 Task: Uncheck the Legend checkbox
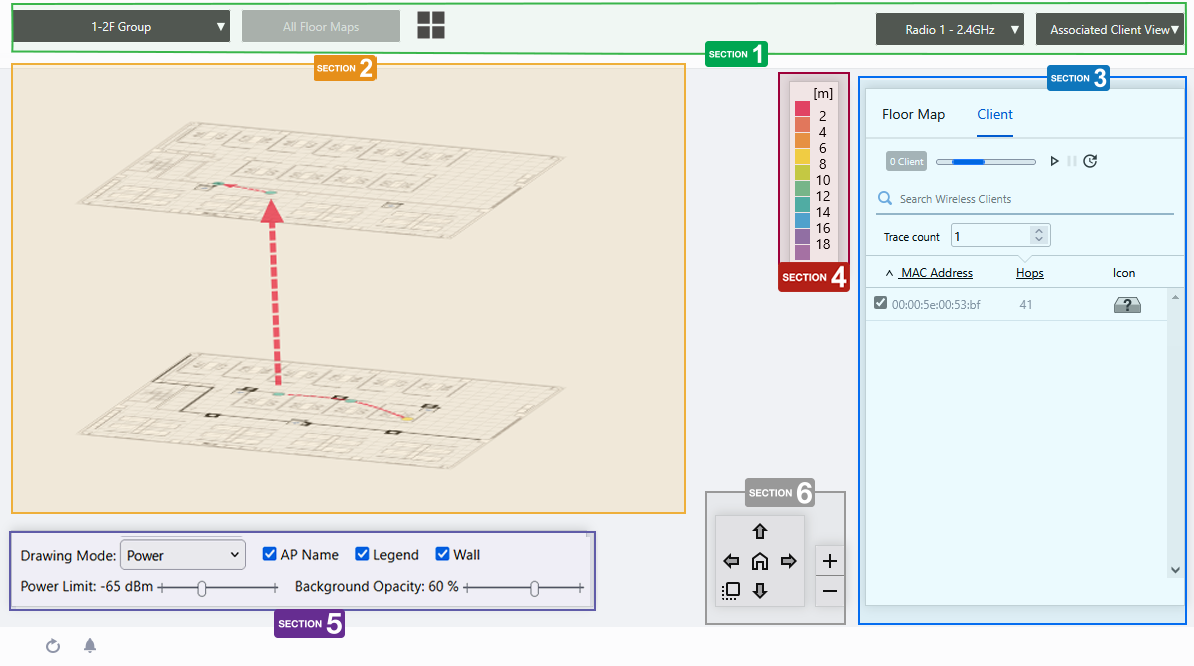(363, 554)
